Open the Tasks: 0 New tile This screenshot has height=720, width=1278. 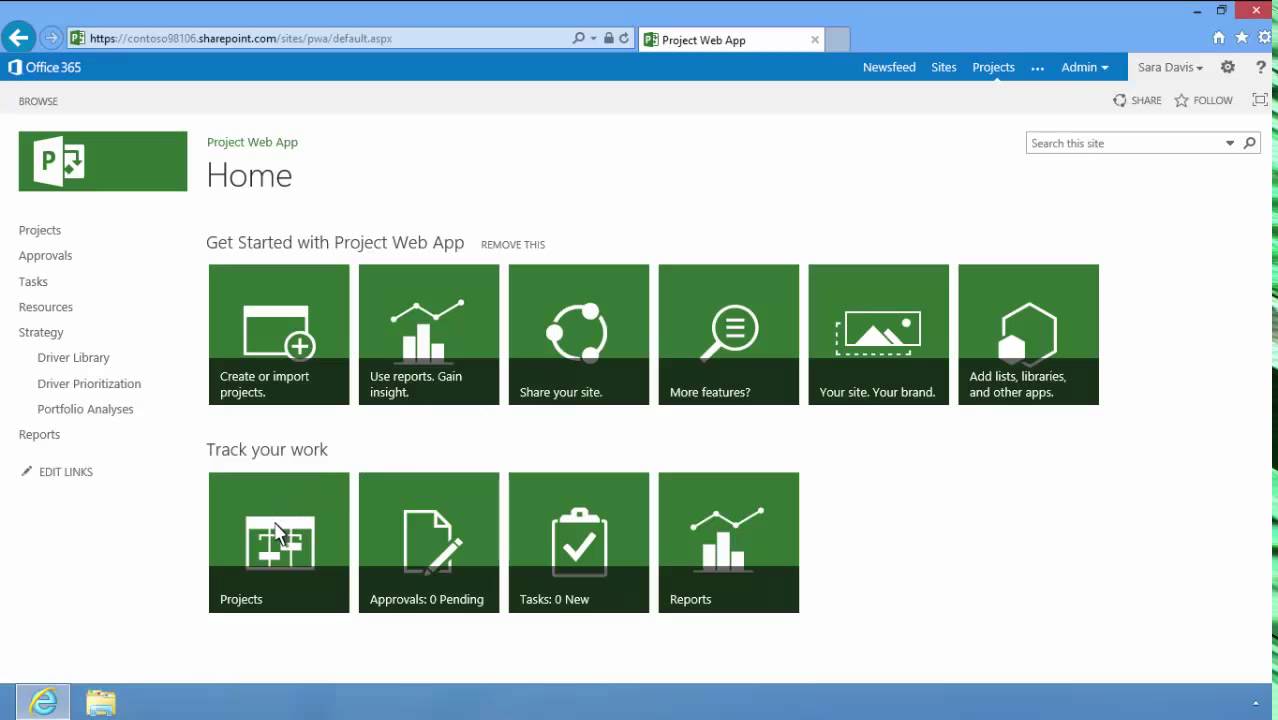coord(579,542)
